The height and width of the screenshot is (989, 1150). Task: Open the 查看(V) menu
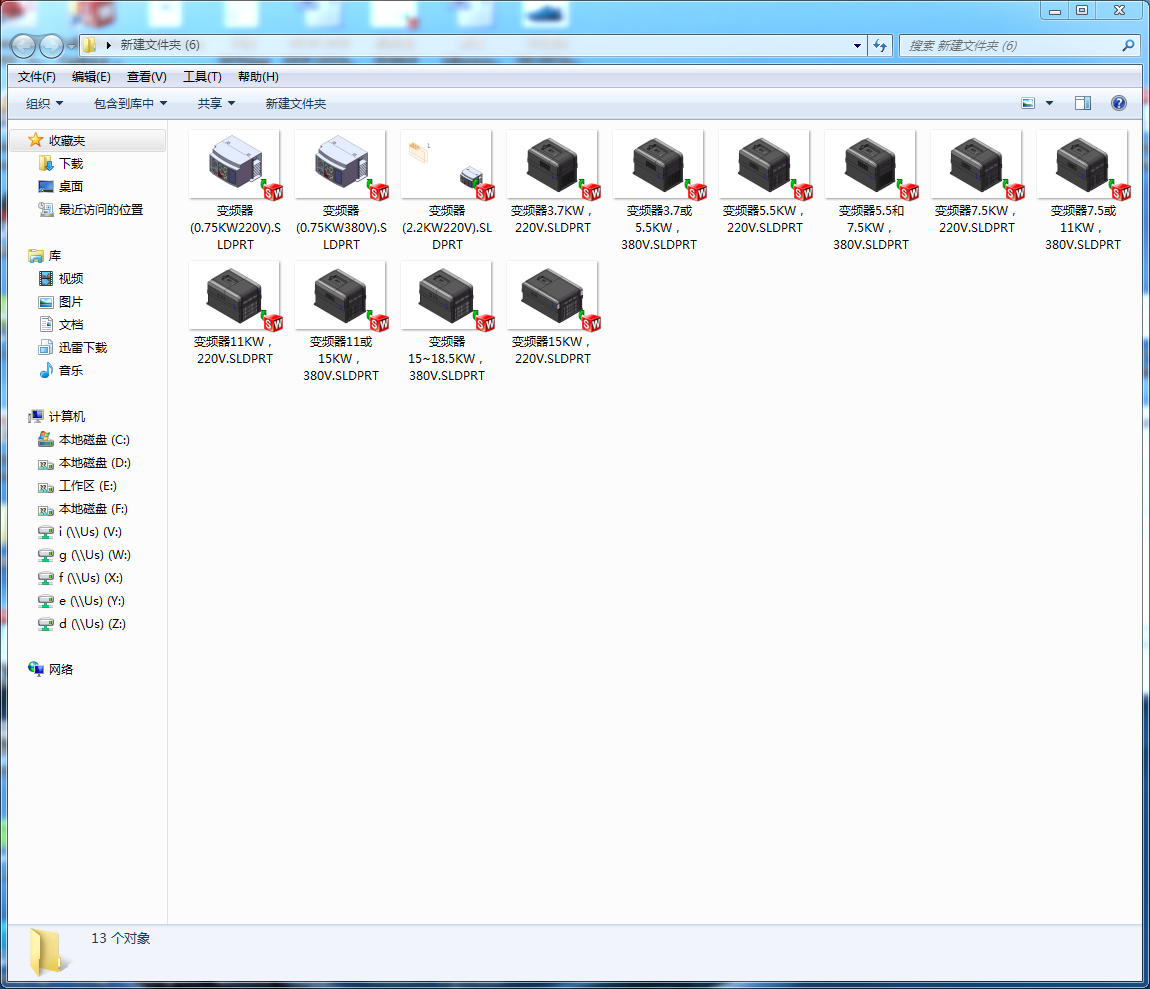pos(147,77)
